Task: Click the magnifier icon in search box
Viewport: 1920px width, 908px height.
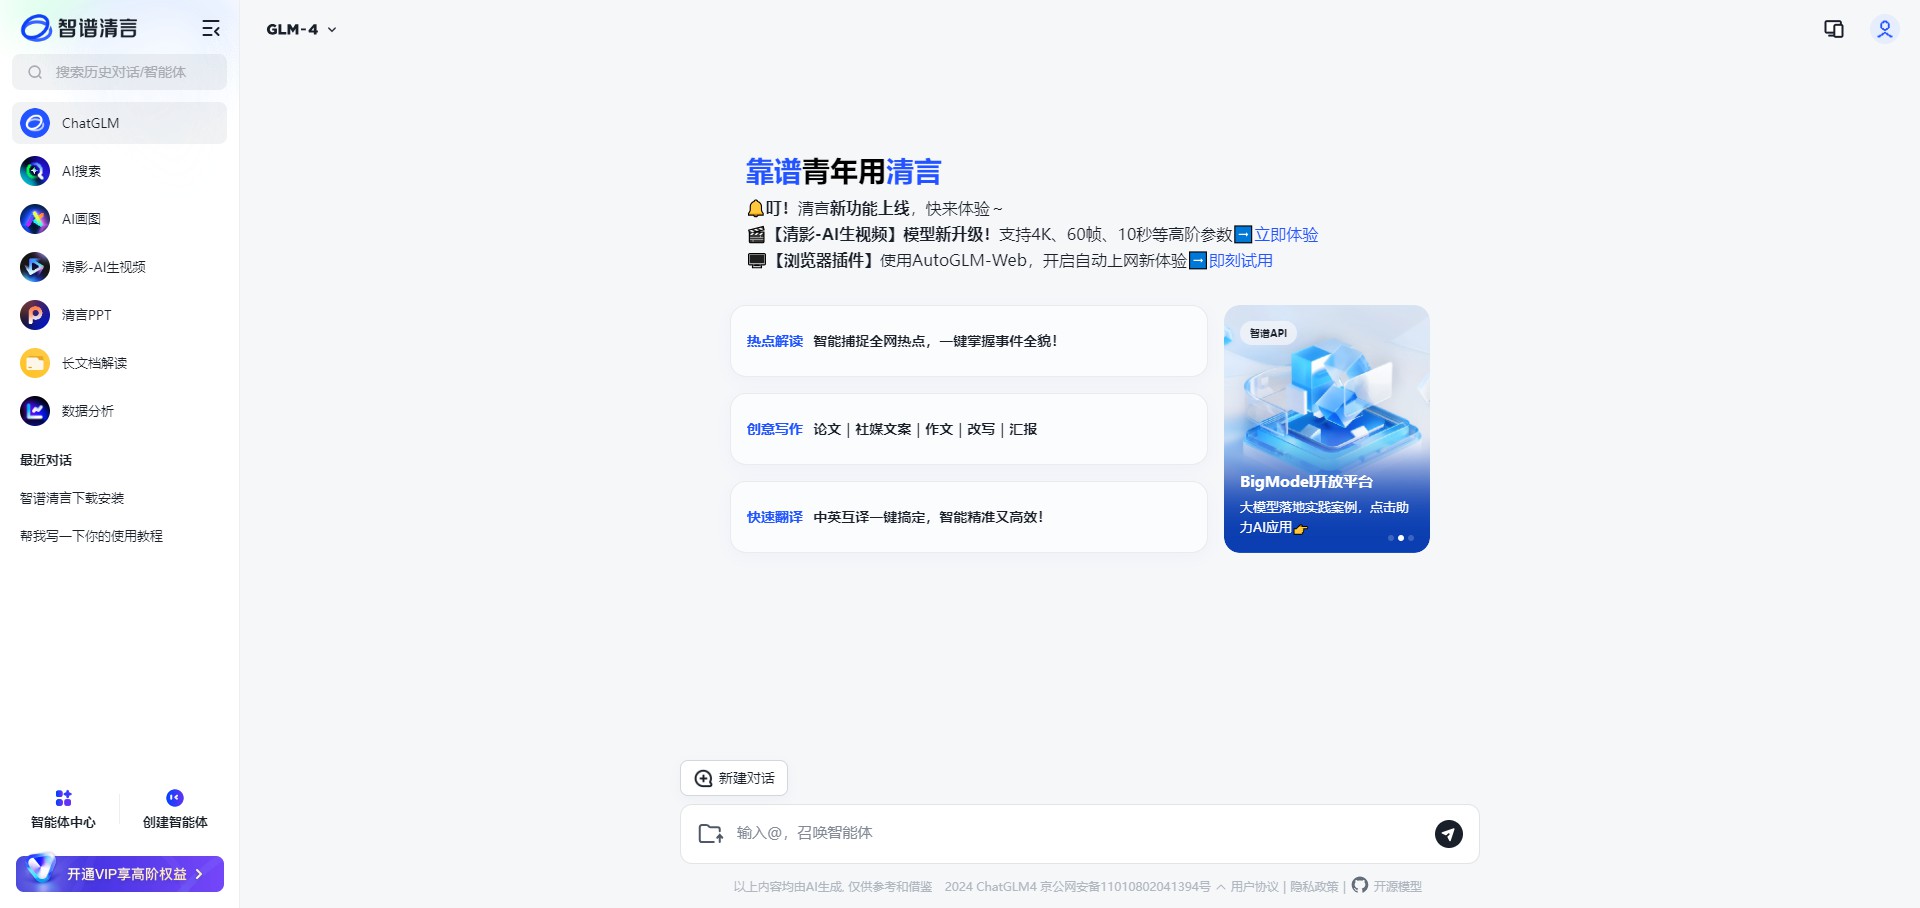Action: [35, 72]
